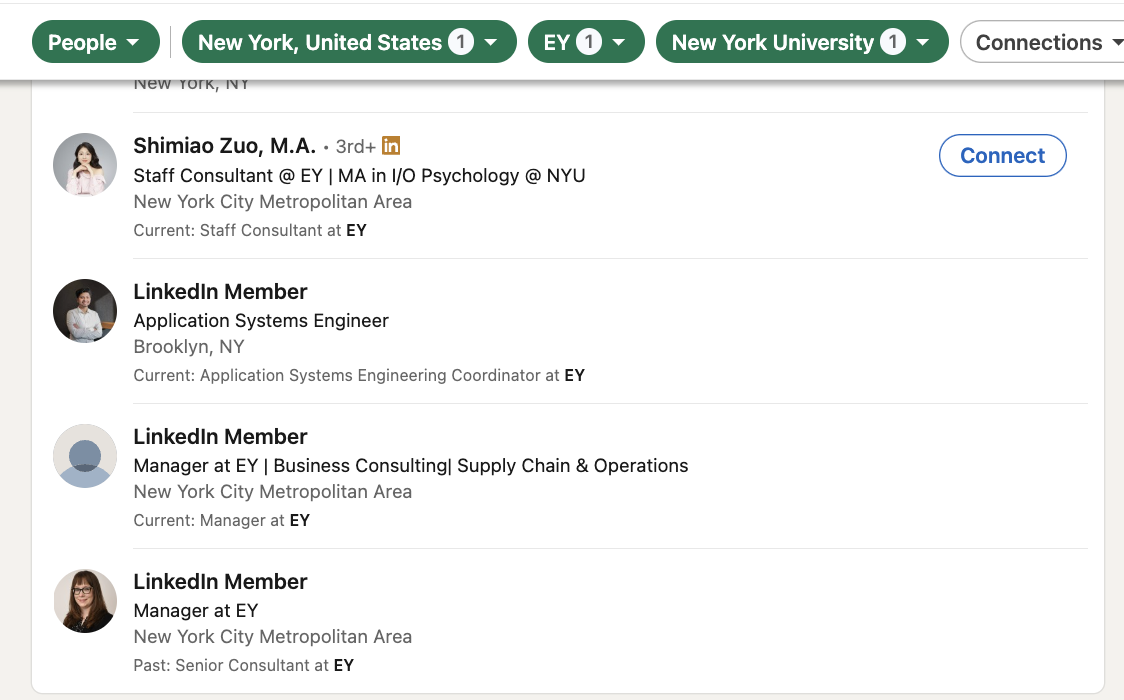Expand the EY company filter

(585, 42)
